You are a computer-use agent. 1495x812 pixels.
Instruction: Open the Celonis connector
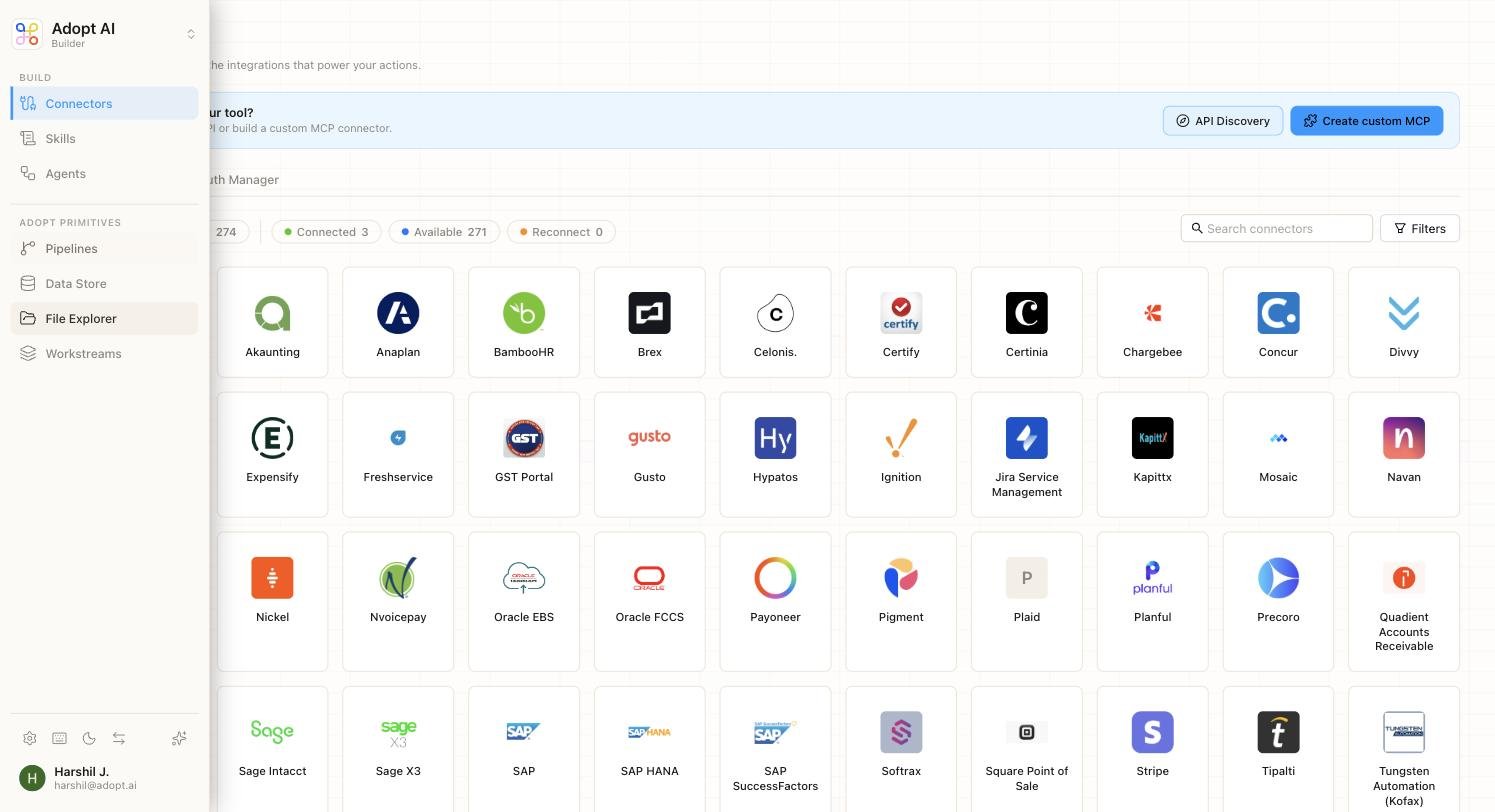click(775, 322)
